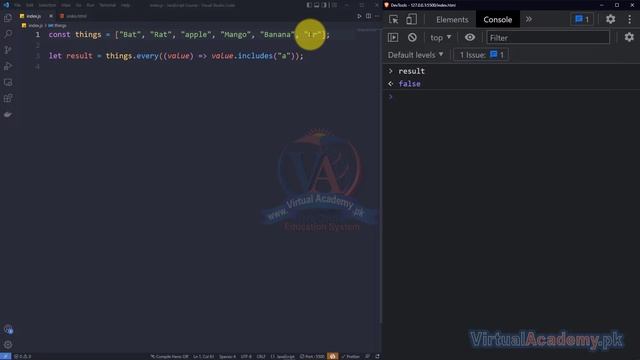Toggle bottom panel layout icon
The image size is (640, 360).
point(316,5)
